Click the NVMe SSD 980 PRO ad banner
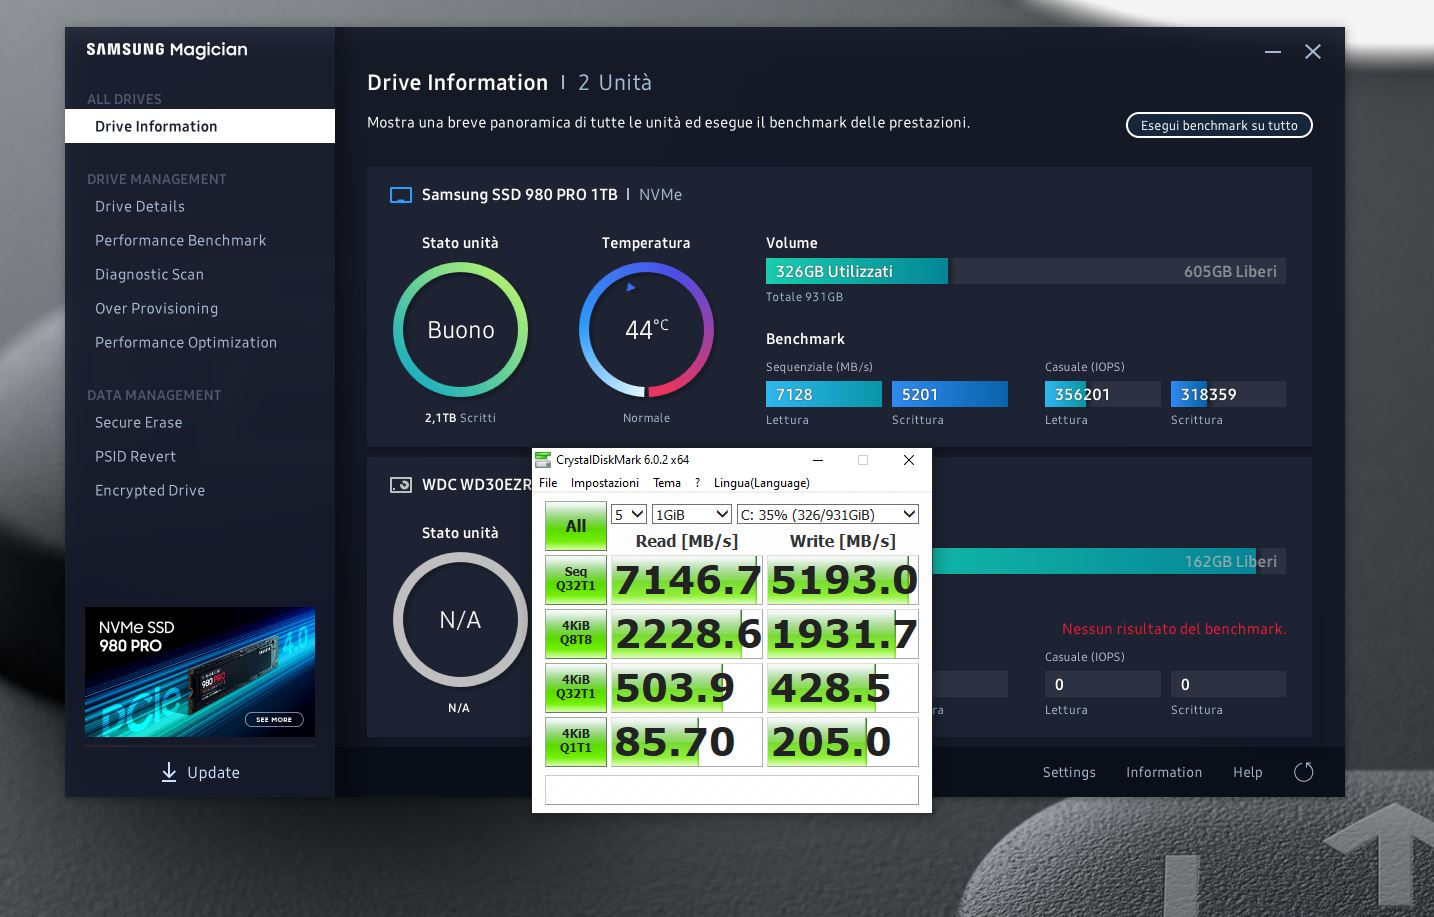 coord(200,672)
